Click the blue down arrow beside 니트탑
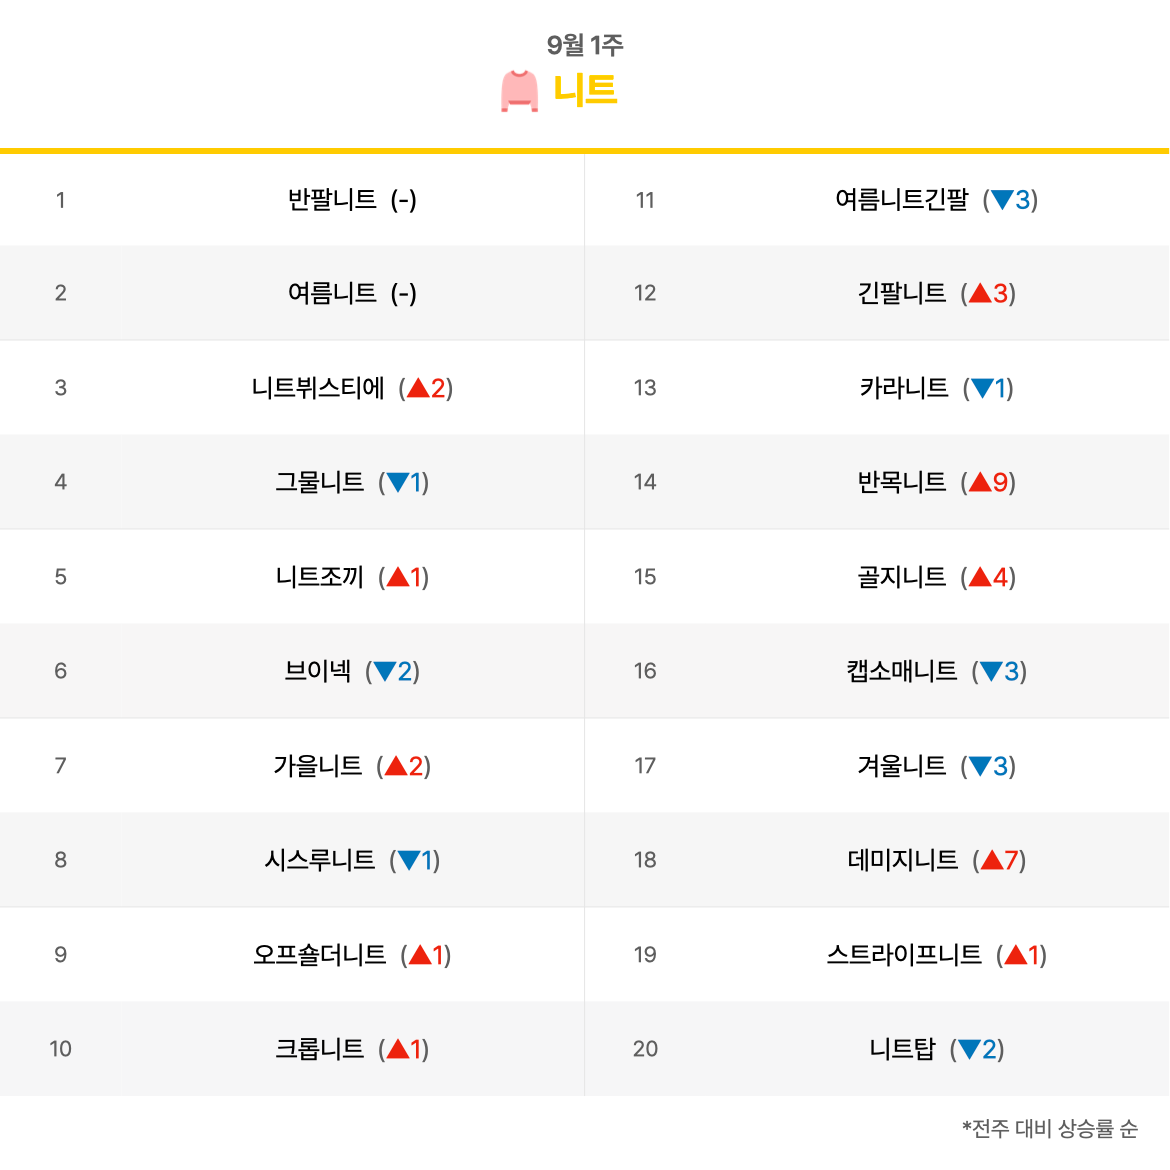Image resolution: width=1170 pixels, height=1170 pixels. click(x=969, y=1049)
